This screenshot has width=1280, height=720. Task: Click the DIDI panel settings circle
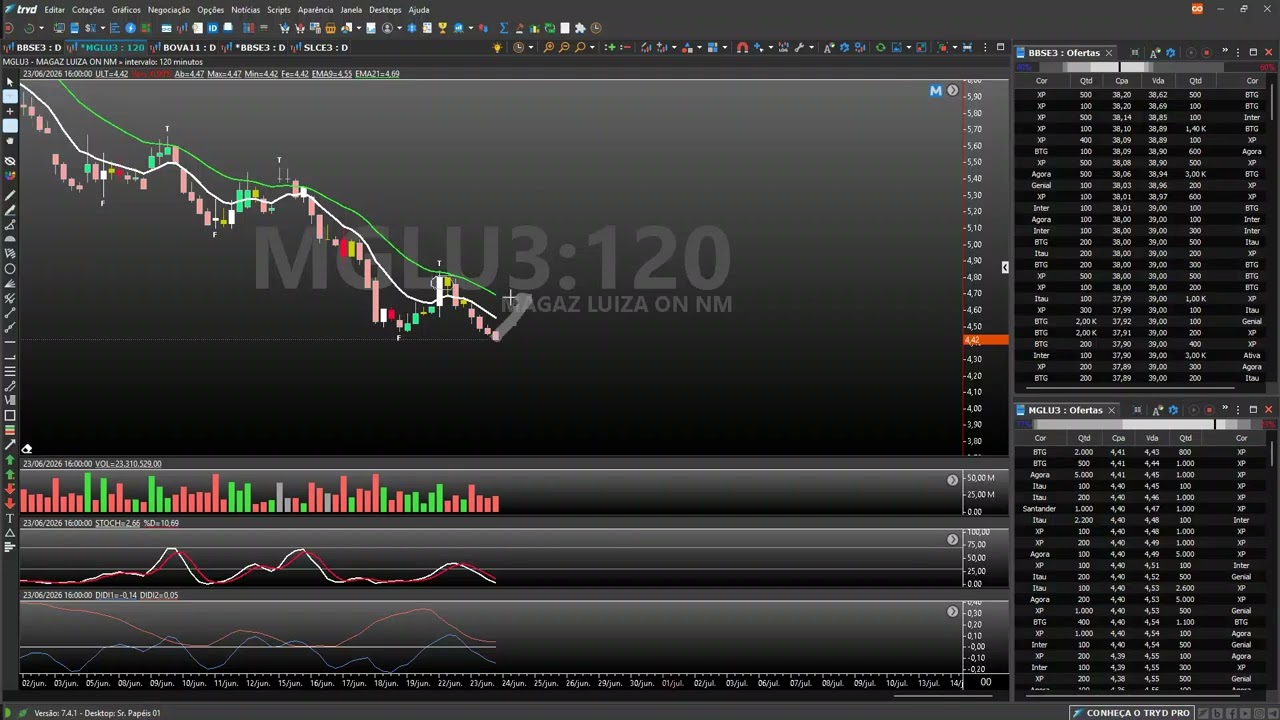952,612
